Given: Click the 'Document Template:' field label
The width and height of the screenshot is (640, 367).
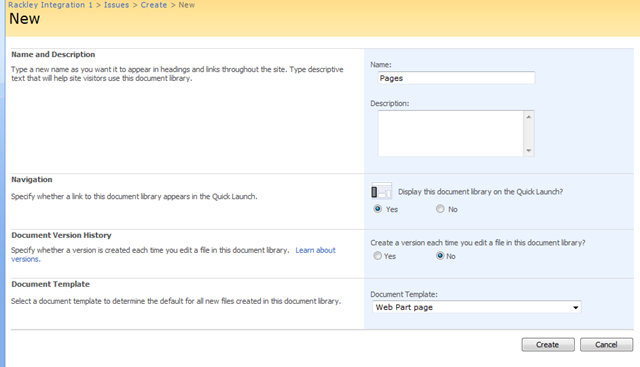Looking at the screenshot, I should [x=404, y=294].
